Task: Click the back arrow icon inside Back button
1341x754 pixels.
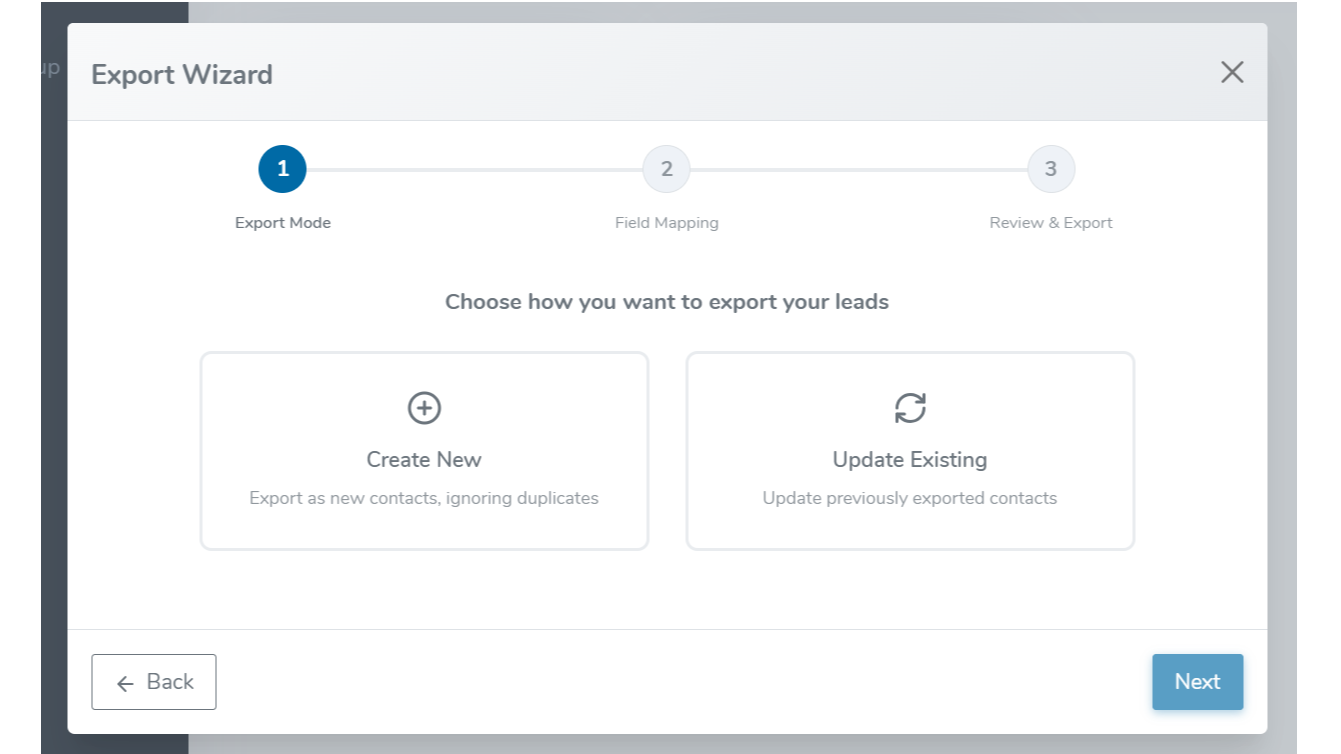Action: 124,683
